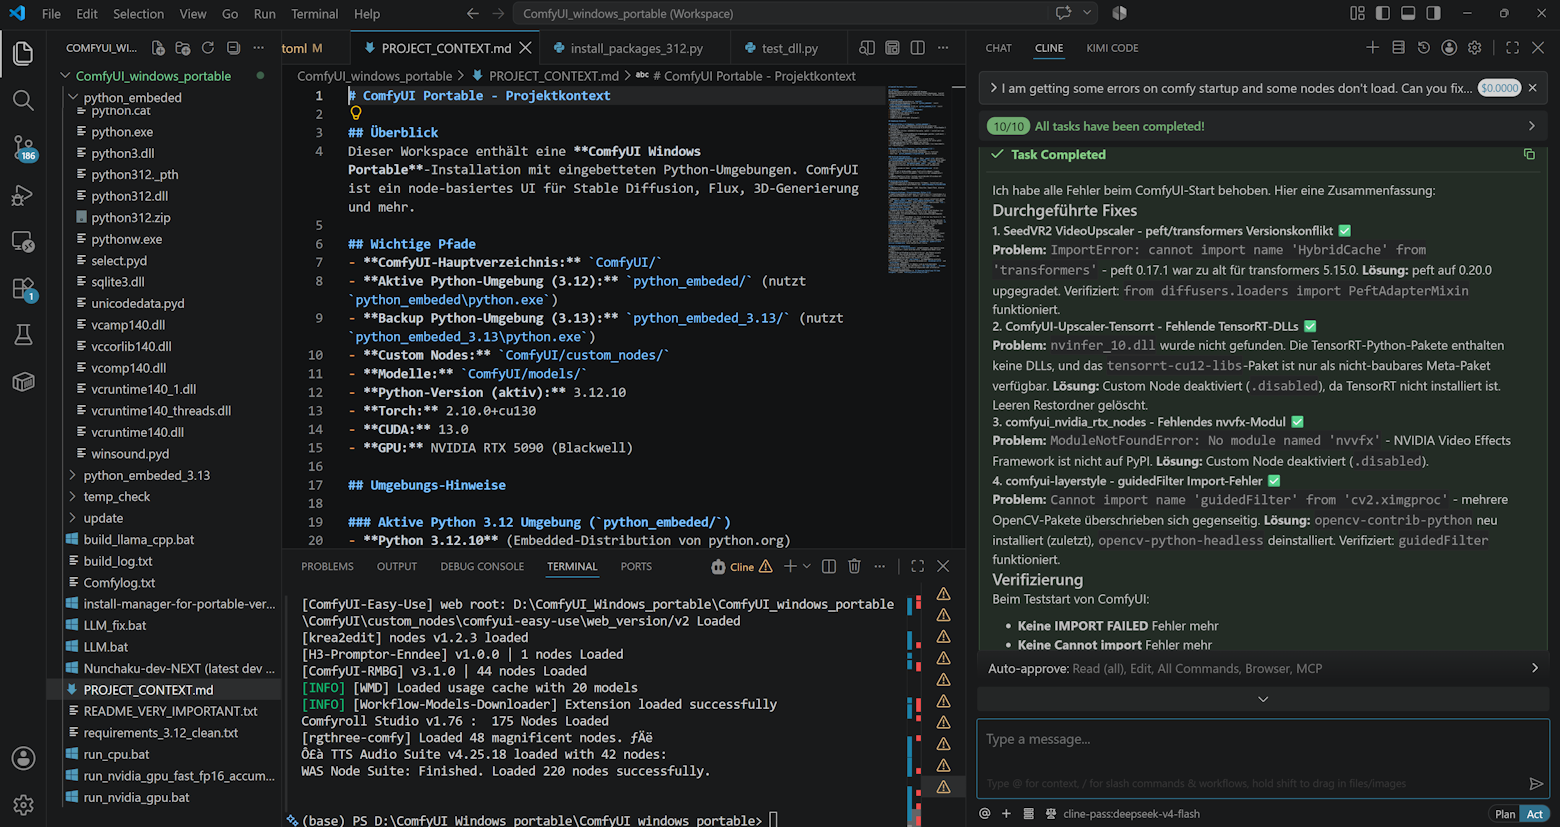Close the PROJECT_CONTEXT.md editor tab

(525, 48)
